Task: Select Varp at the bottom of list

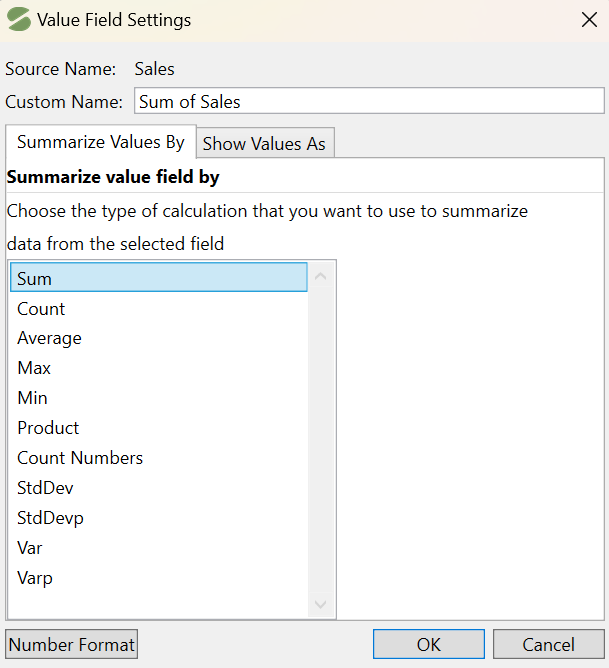Action: tap(35, 578)
